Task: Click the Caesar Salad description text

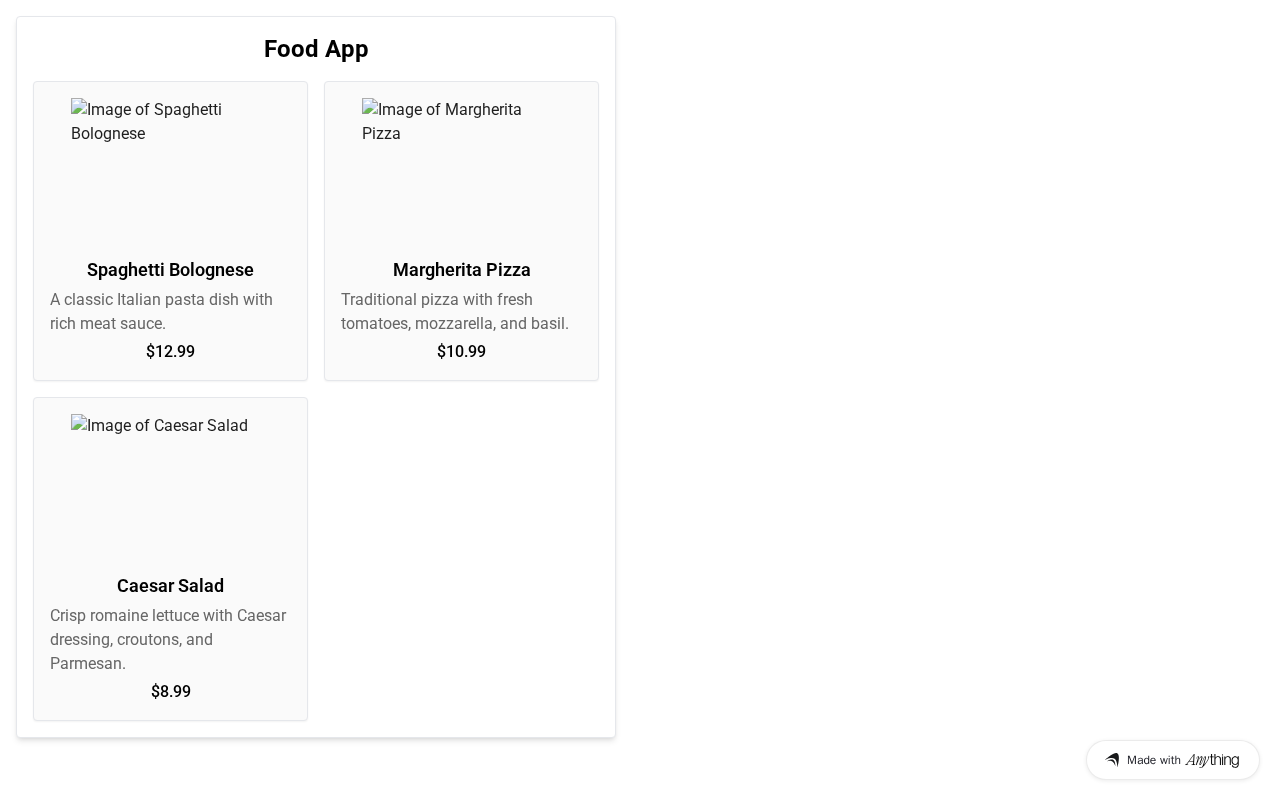Action: [168, 640]
